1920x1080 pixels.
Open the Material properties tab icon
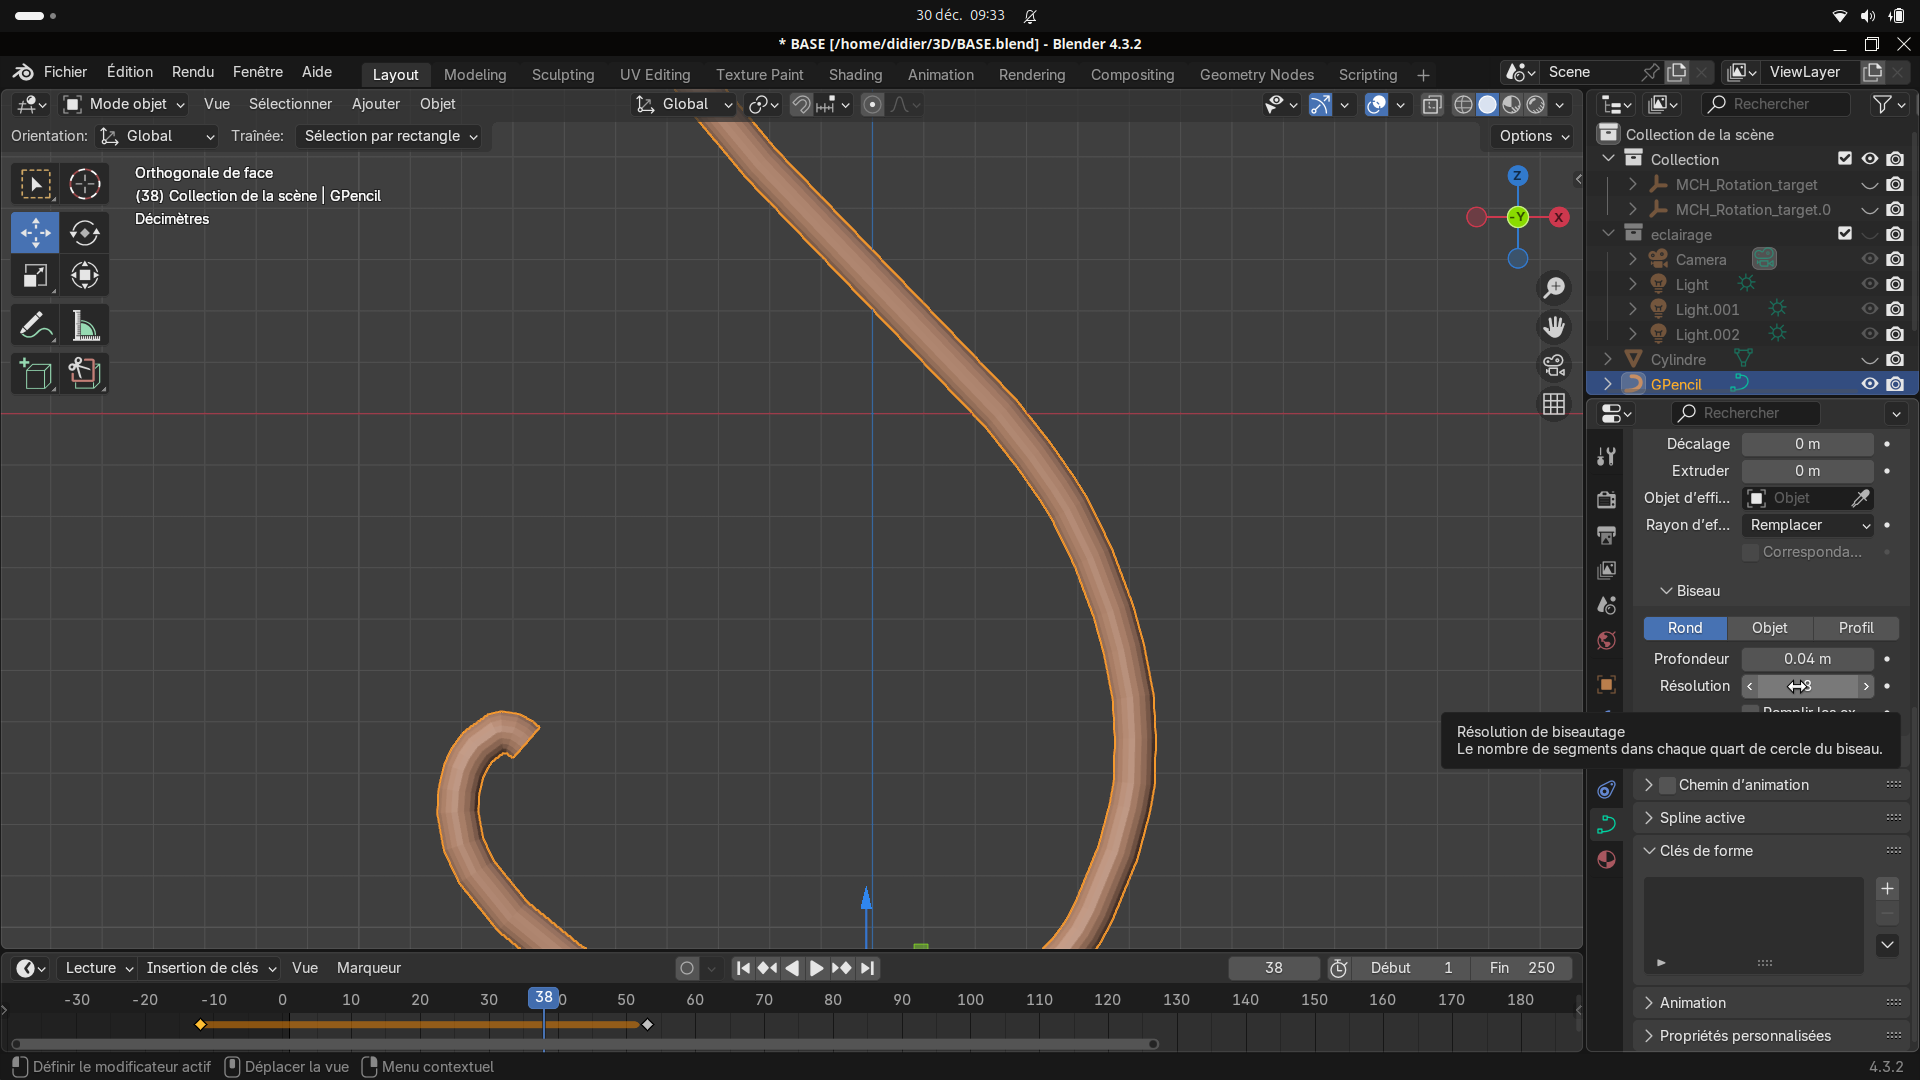pyautogui.click(x=1607, y=860)
